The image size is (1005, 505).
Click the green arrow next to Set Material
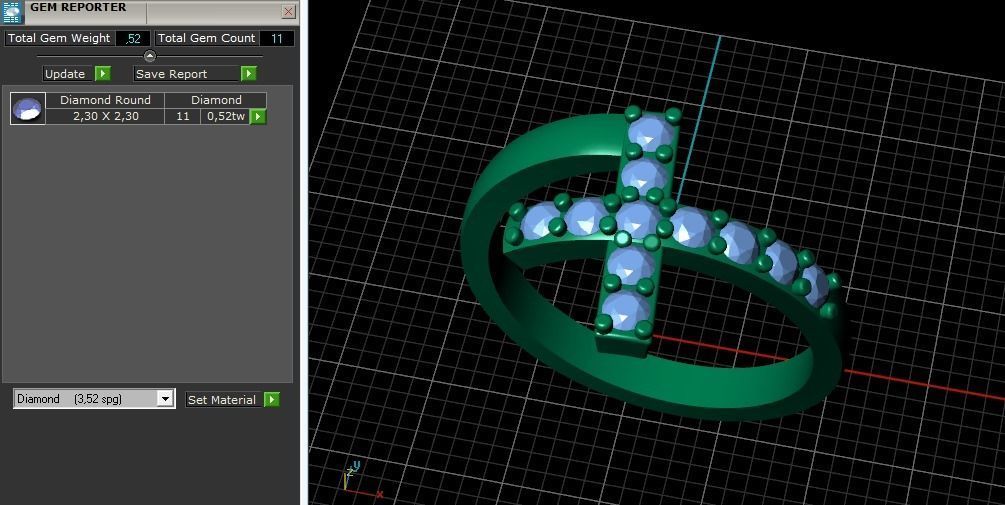272,400
